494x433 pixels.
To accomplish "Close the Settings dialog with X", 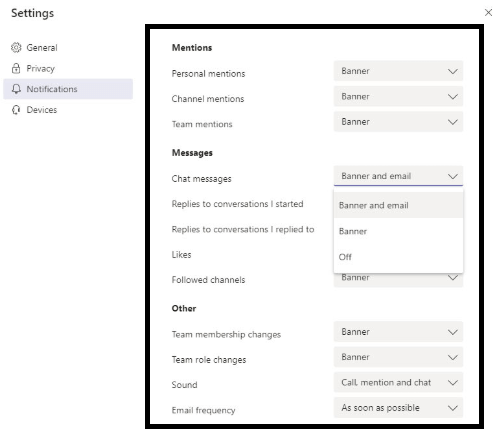I will coord(488,13).
